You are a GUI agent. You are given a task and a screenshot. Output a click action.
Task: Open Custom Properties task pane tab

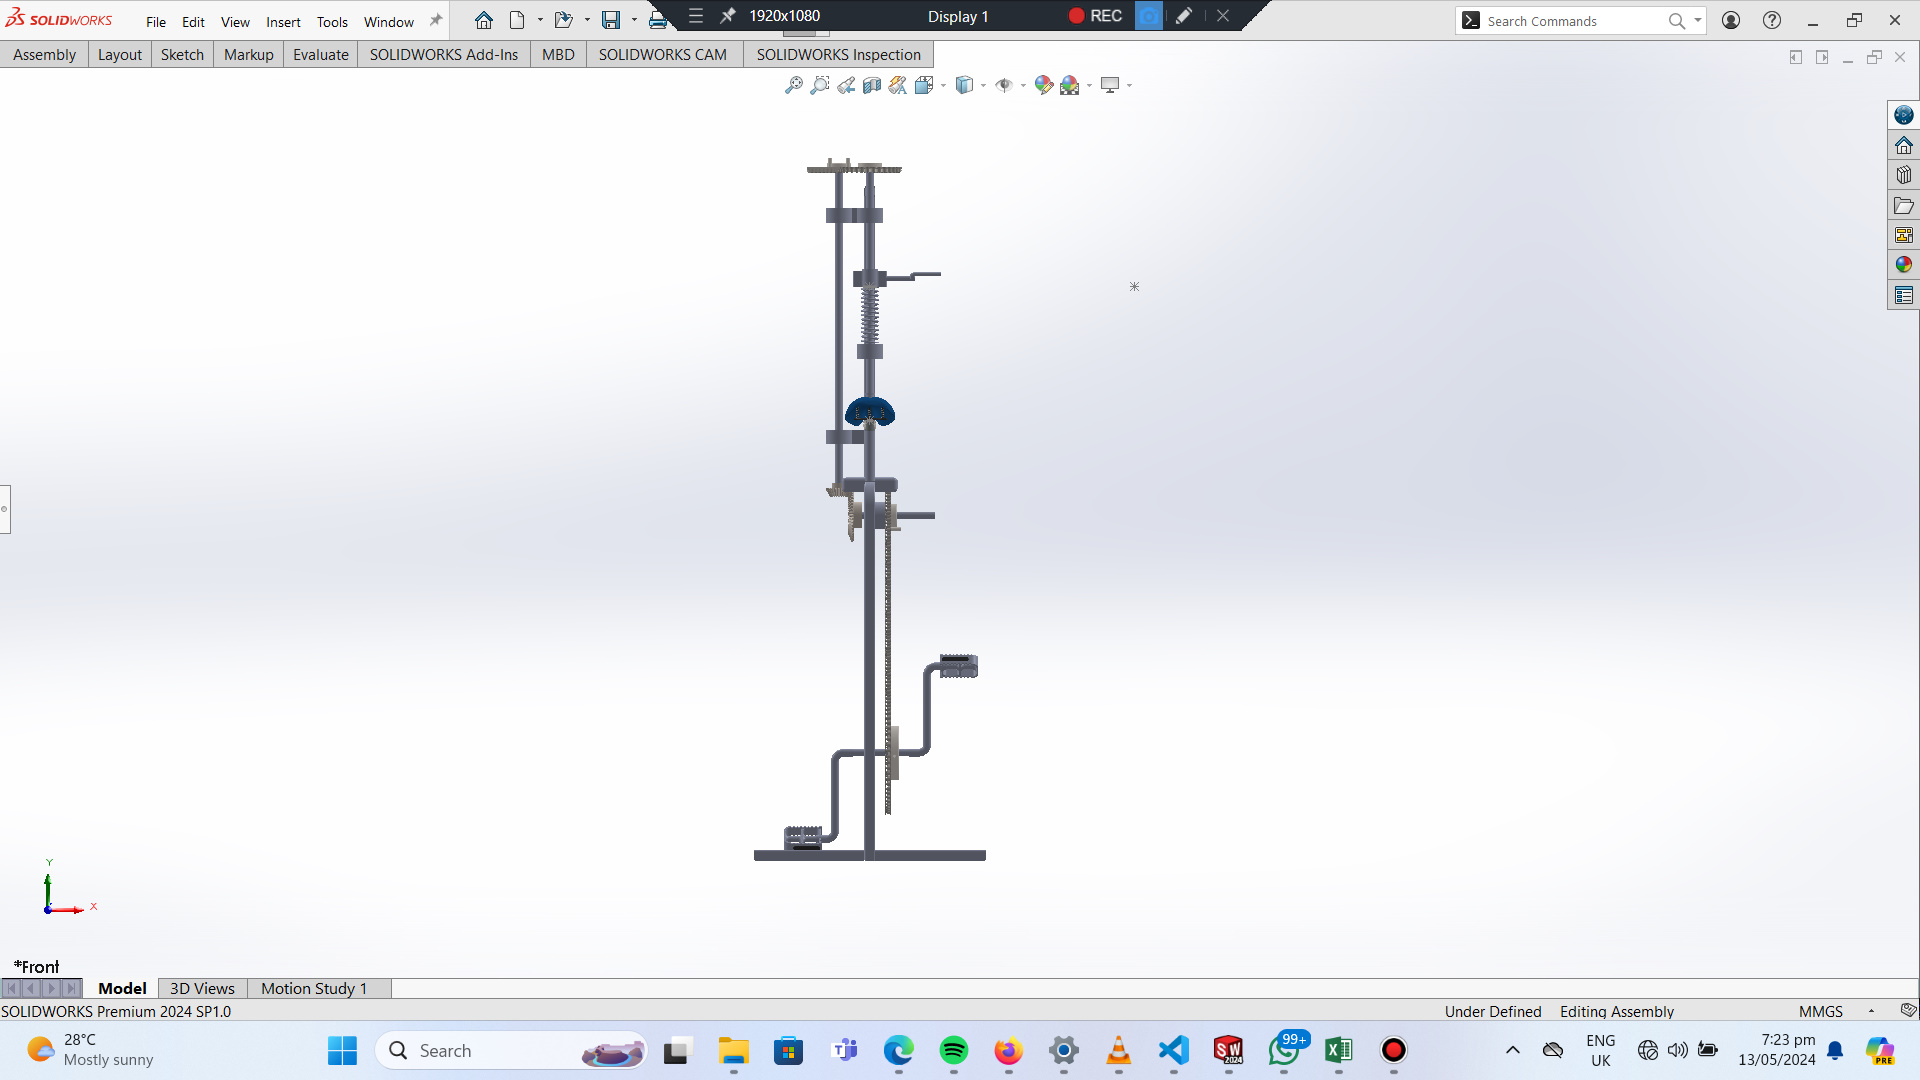(x=1903, y=295)
